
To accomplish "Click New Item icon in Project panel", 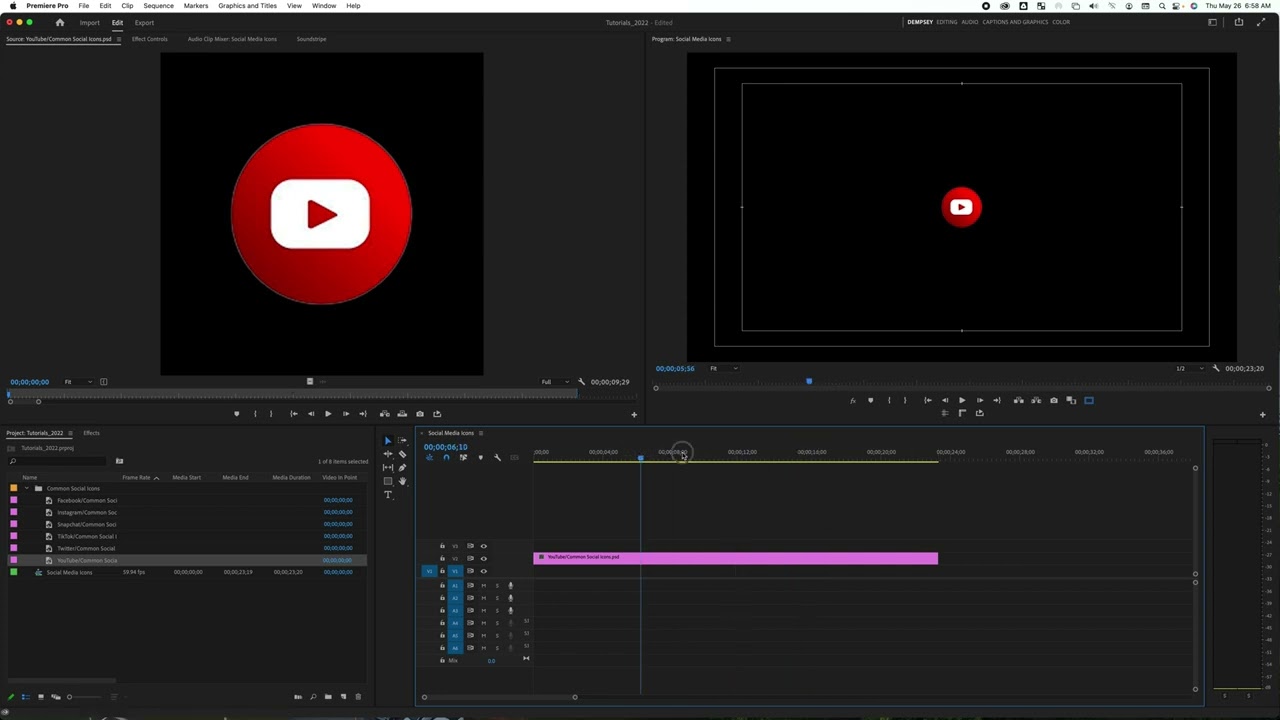I will coord(343,696).
